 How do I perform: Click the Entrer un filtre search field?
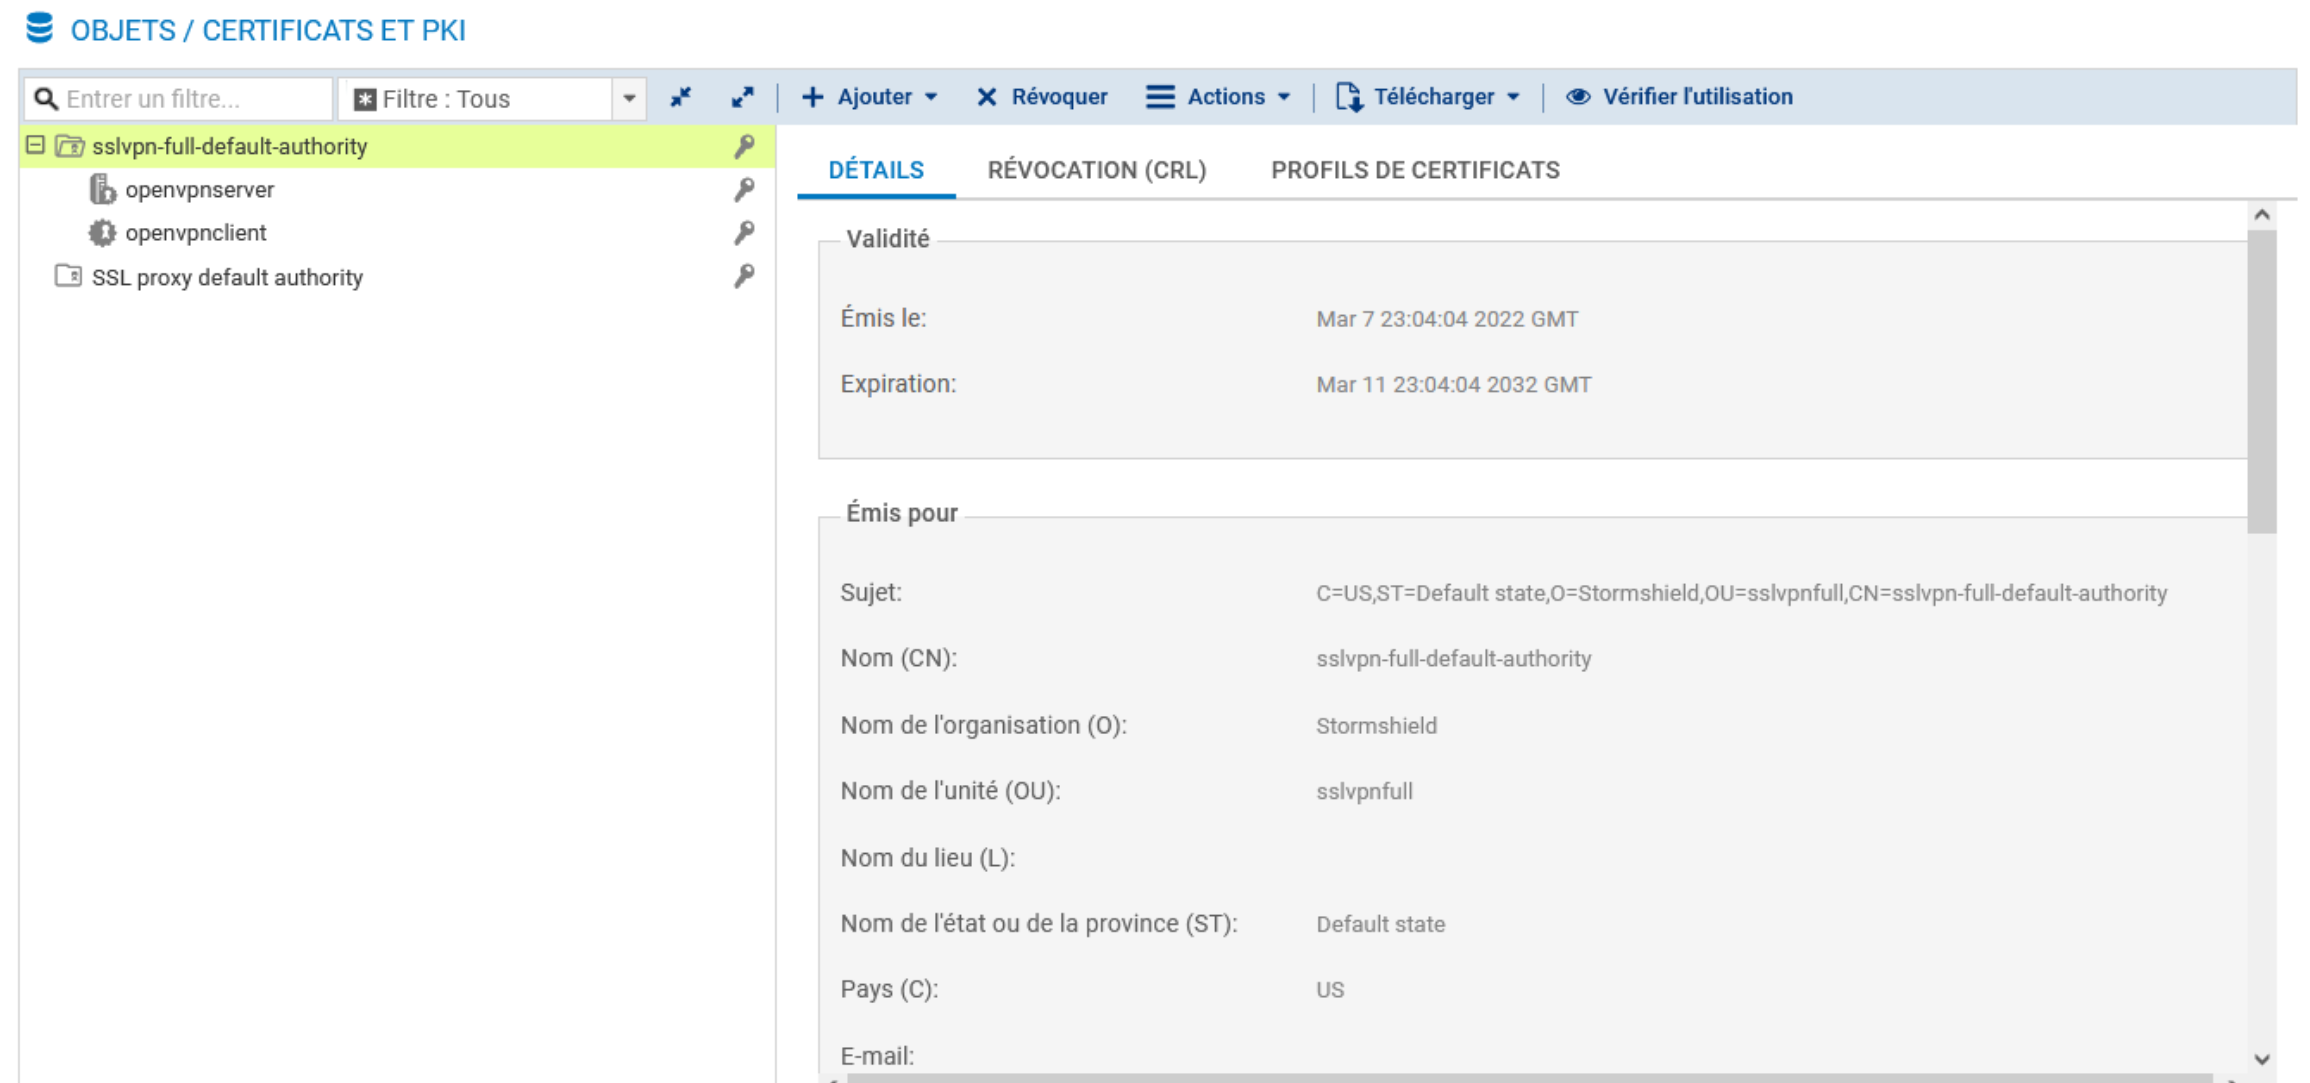pos(190,99)
